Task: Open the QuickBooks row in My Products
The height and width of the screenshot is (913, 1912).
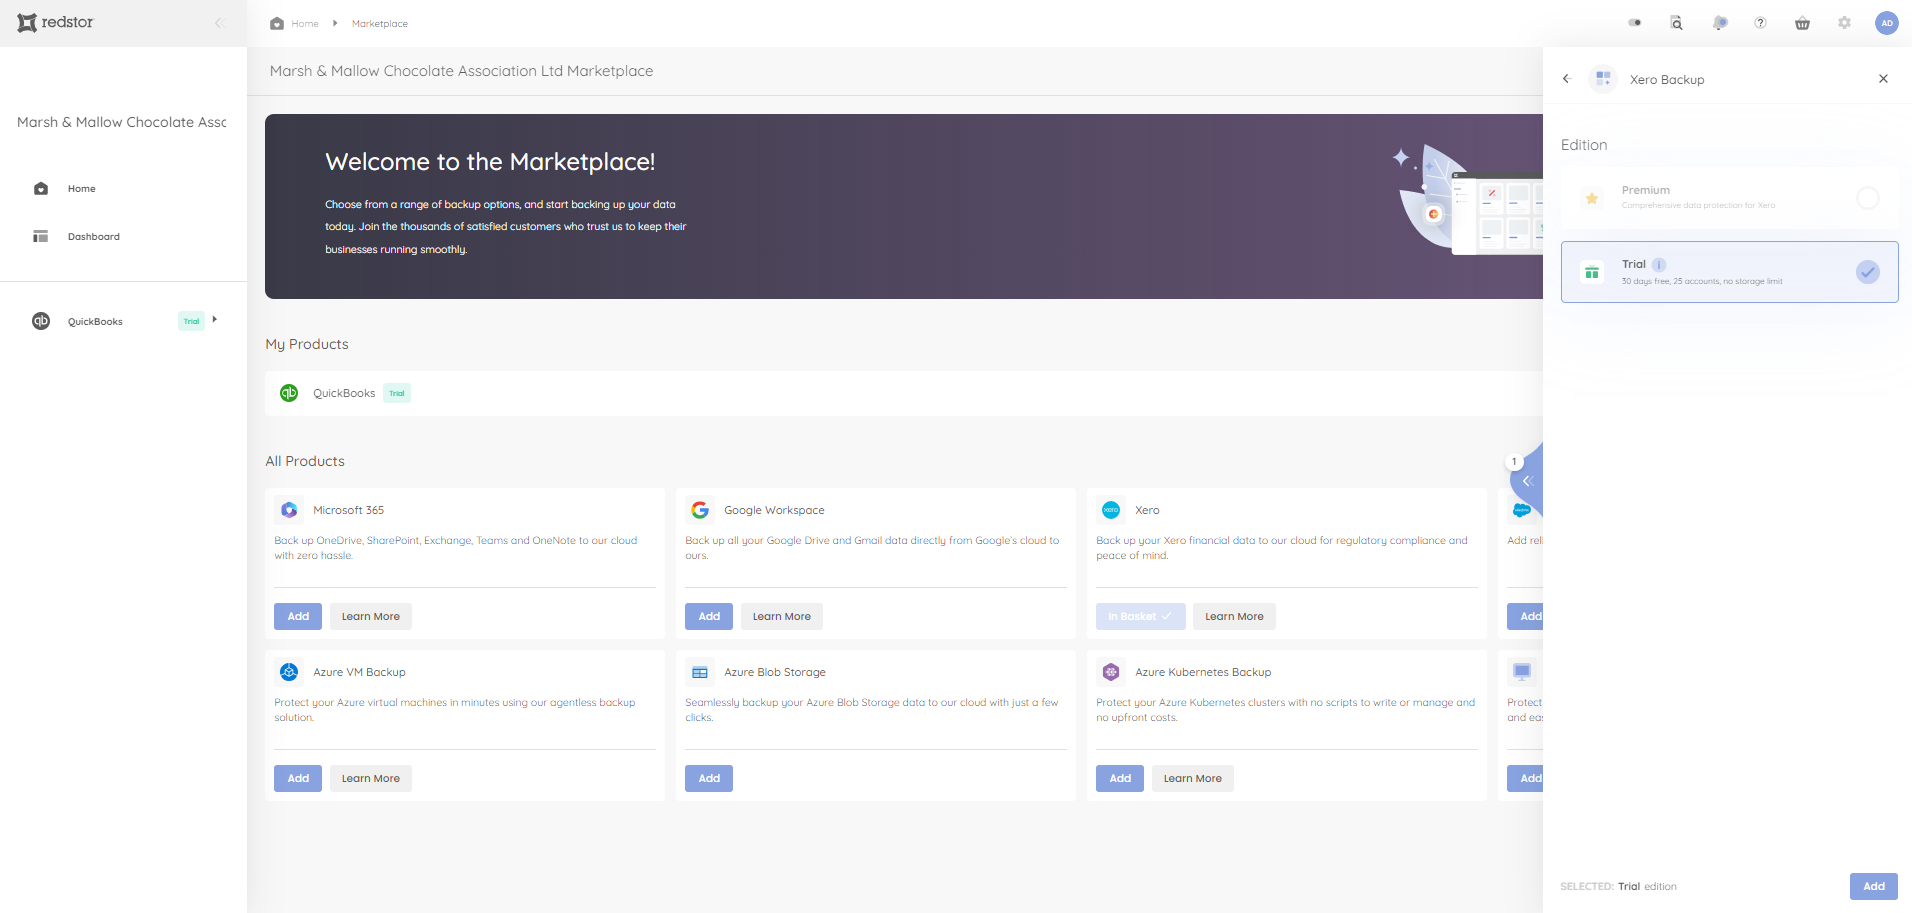Action: (904, 393)
